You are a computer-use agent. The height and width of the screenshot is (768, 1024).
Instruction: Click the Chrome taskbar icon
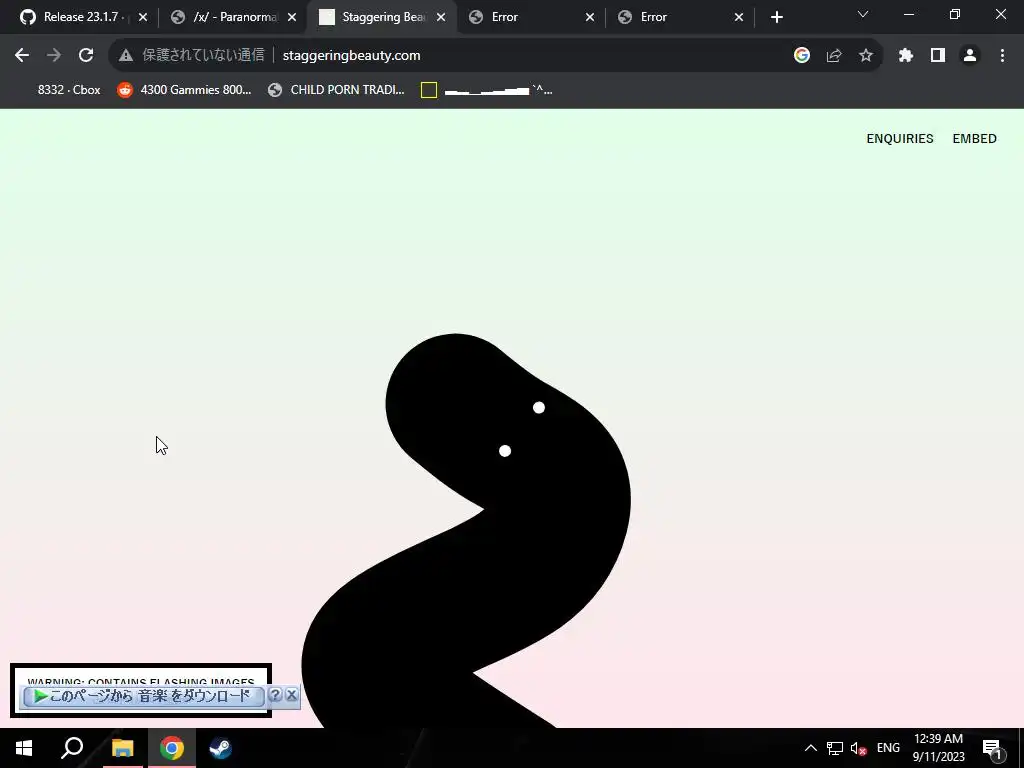coord(172,748)
